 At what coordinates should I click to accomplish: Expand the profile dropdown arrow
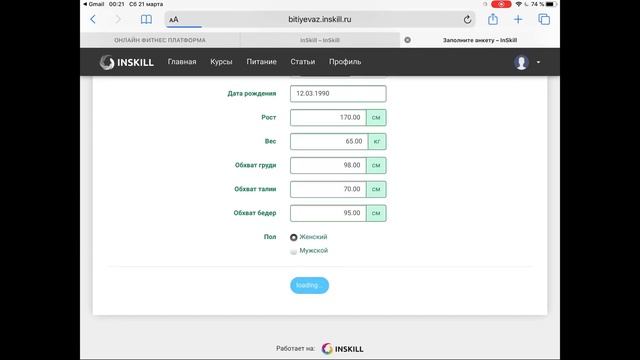[538, 62]
